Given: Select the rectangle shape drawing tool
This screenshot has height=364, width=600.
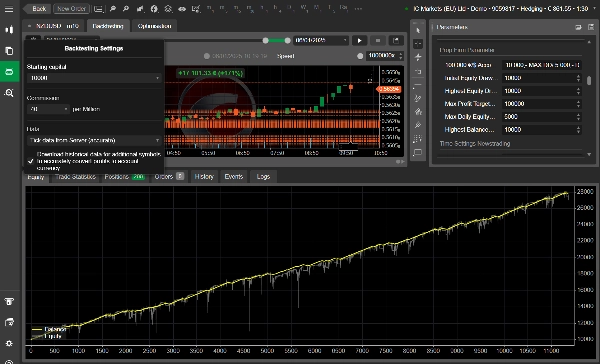Looking at the screenshot, I should 418,152.
